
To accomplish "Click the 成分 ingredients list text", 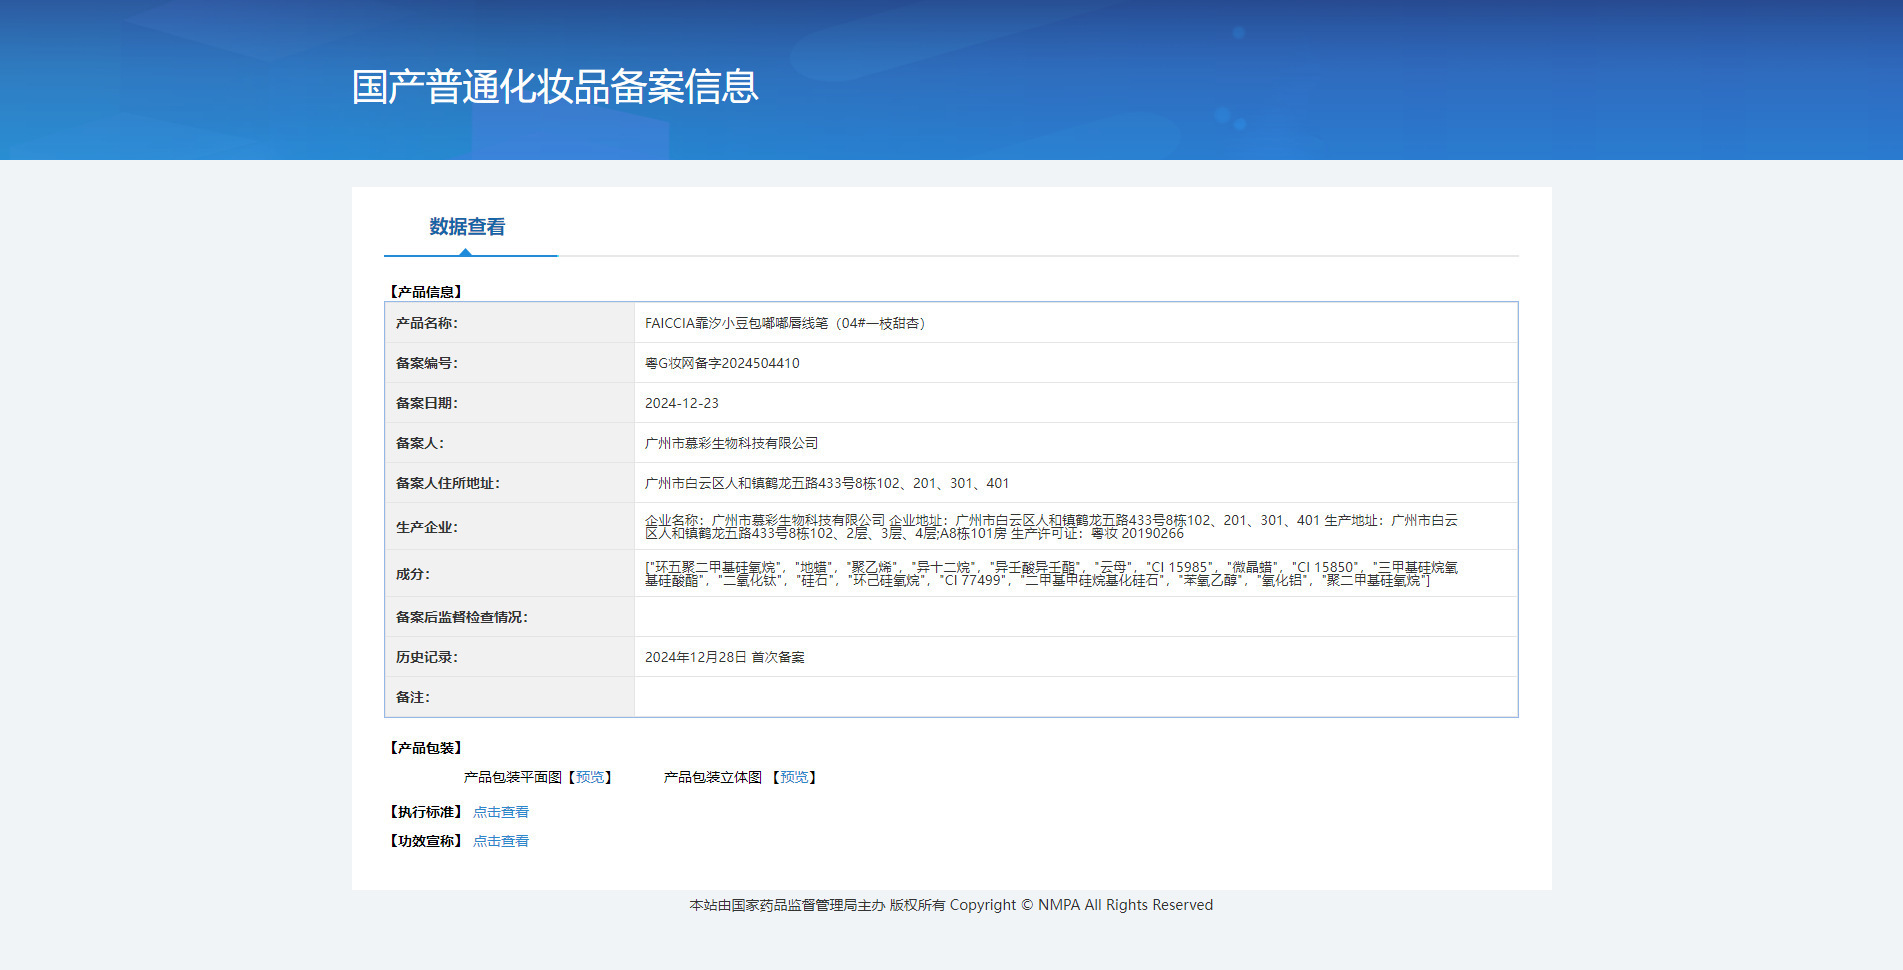I will click(1051, 574).
